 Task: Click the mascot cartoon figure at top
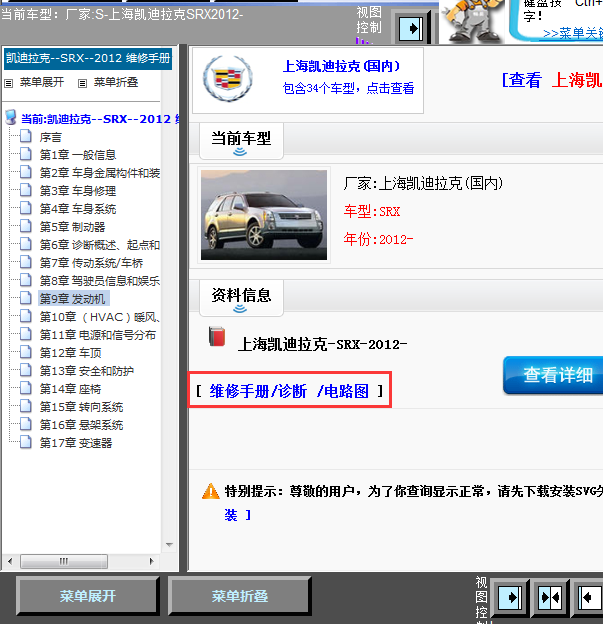coord(473,21)
